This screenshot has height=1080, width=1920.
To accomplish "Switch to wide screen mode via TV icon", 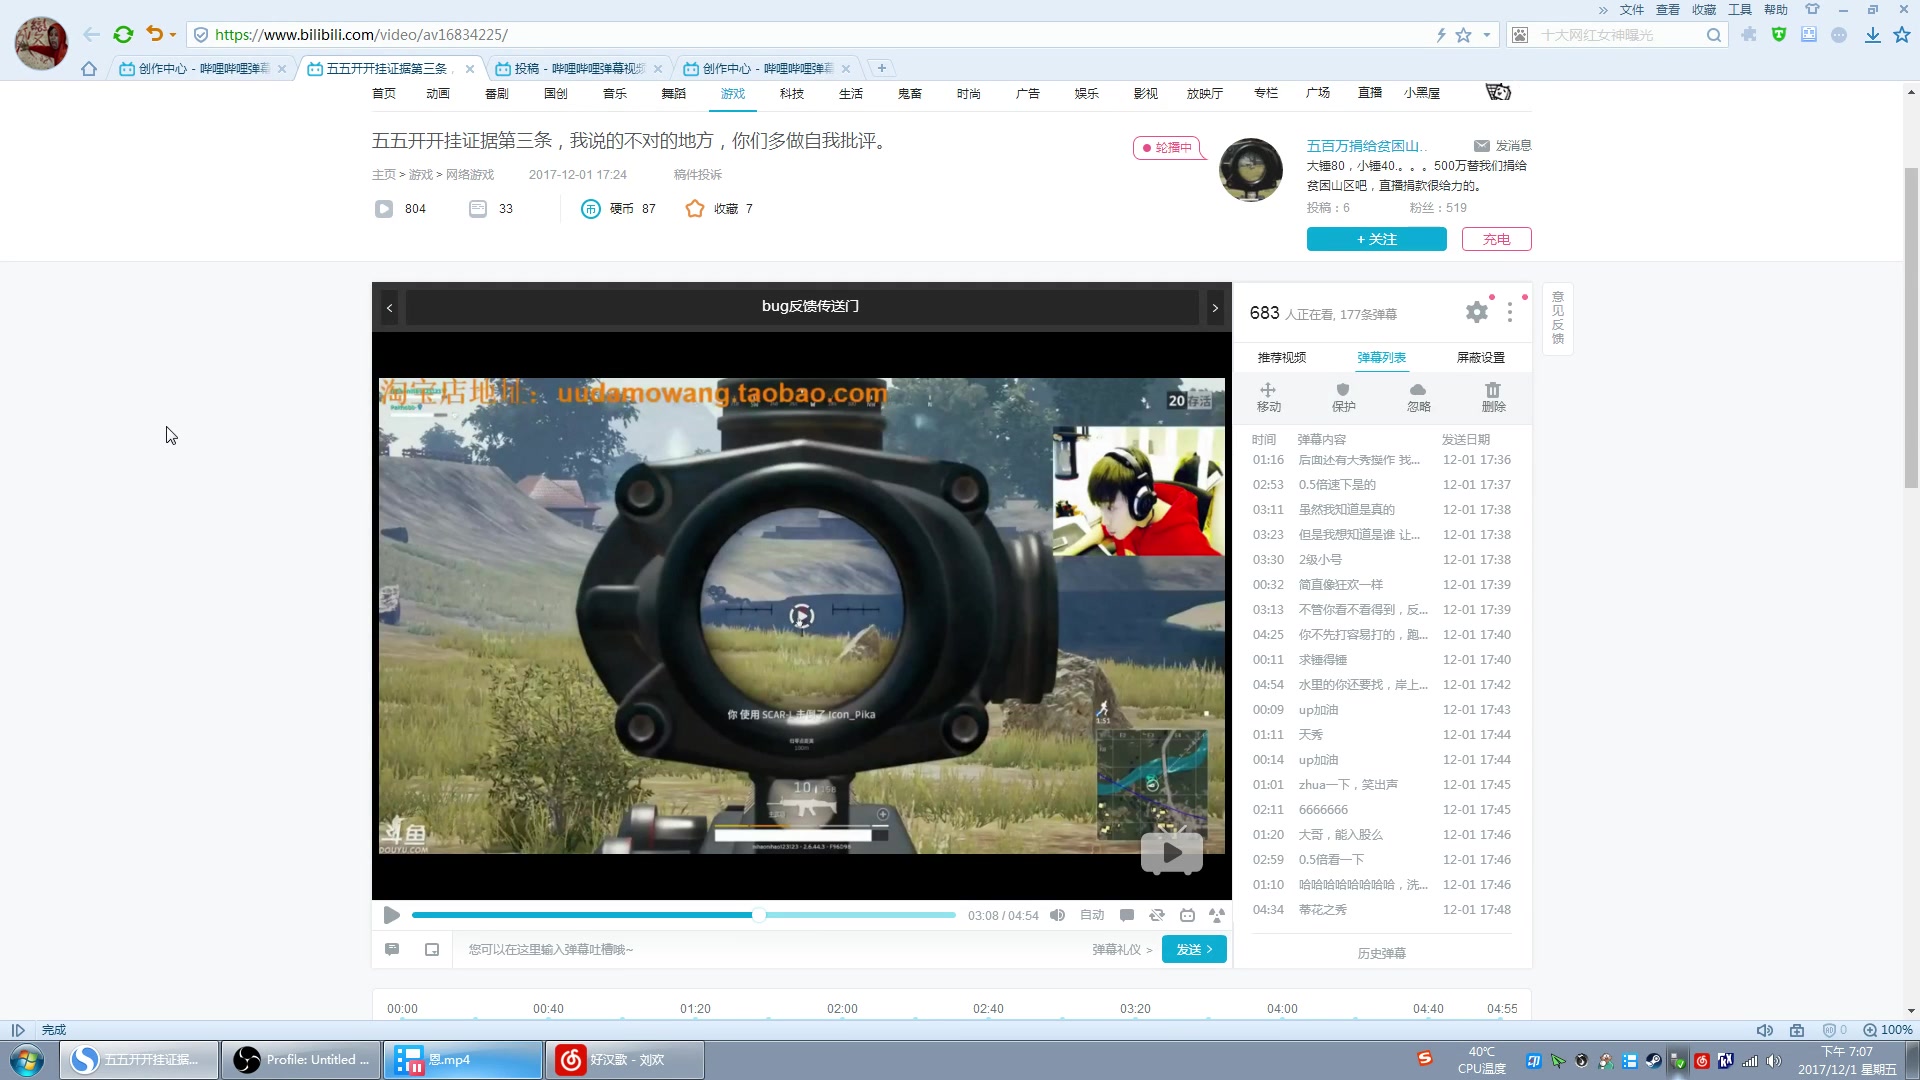I will [x=1187, y=915].
